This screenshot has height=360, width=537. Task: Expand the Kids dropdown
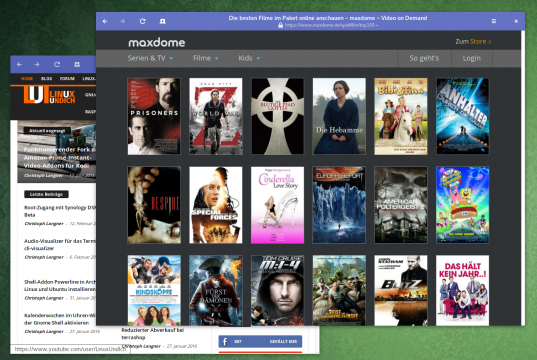249,58
